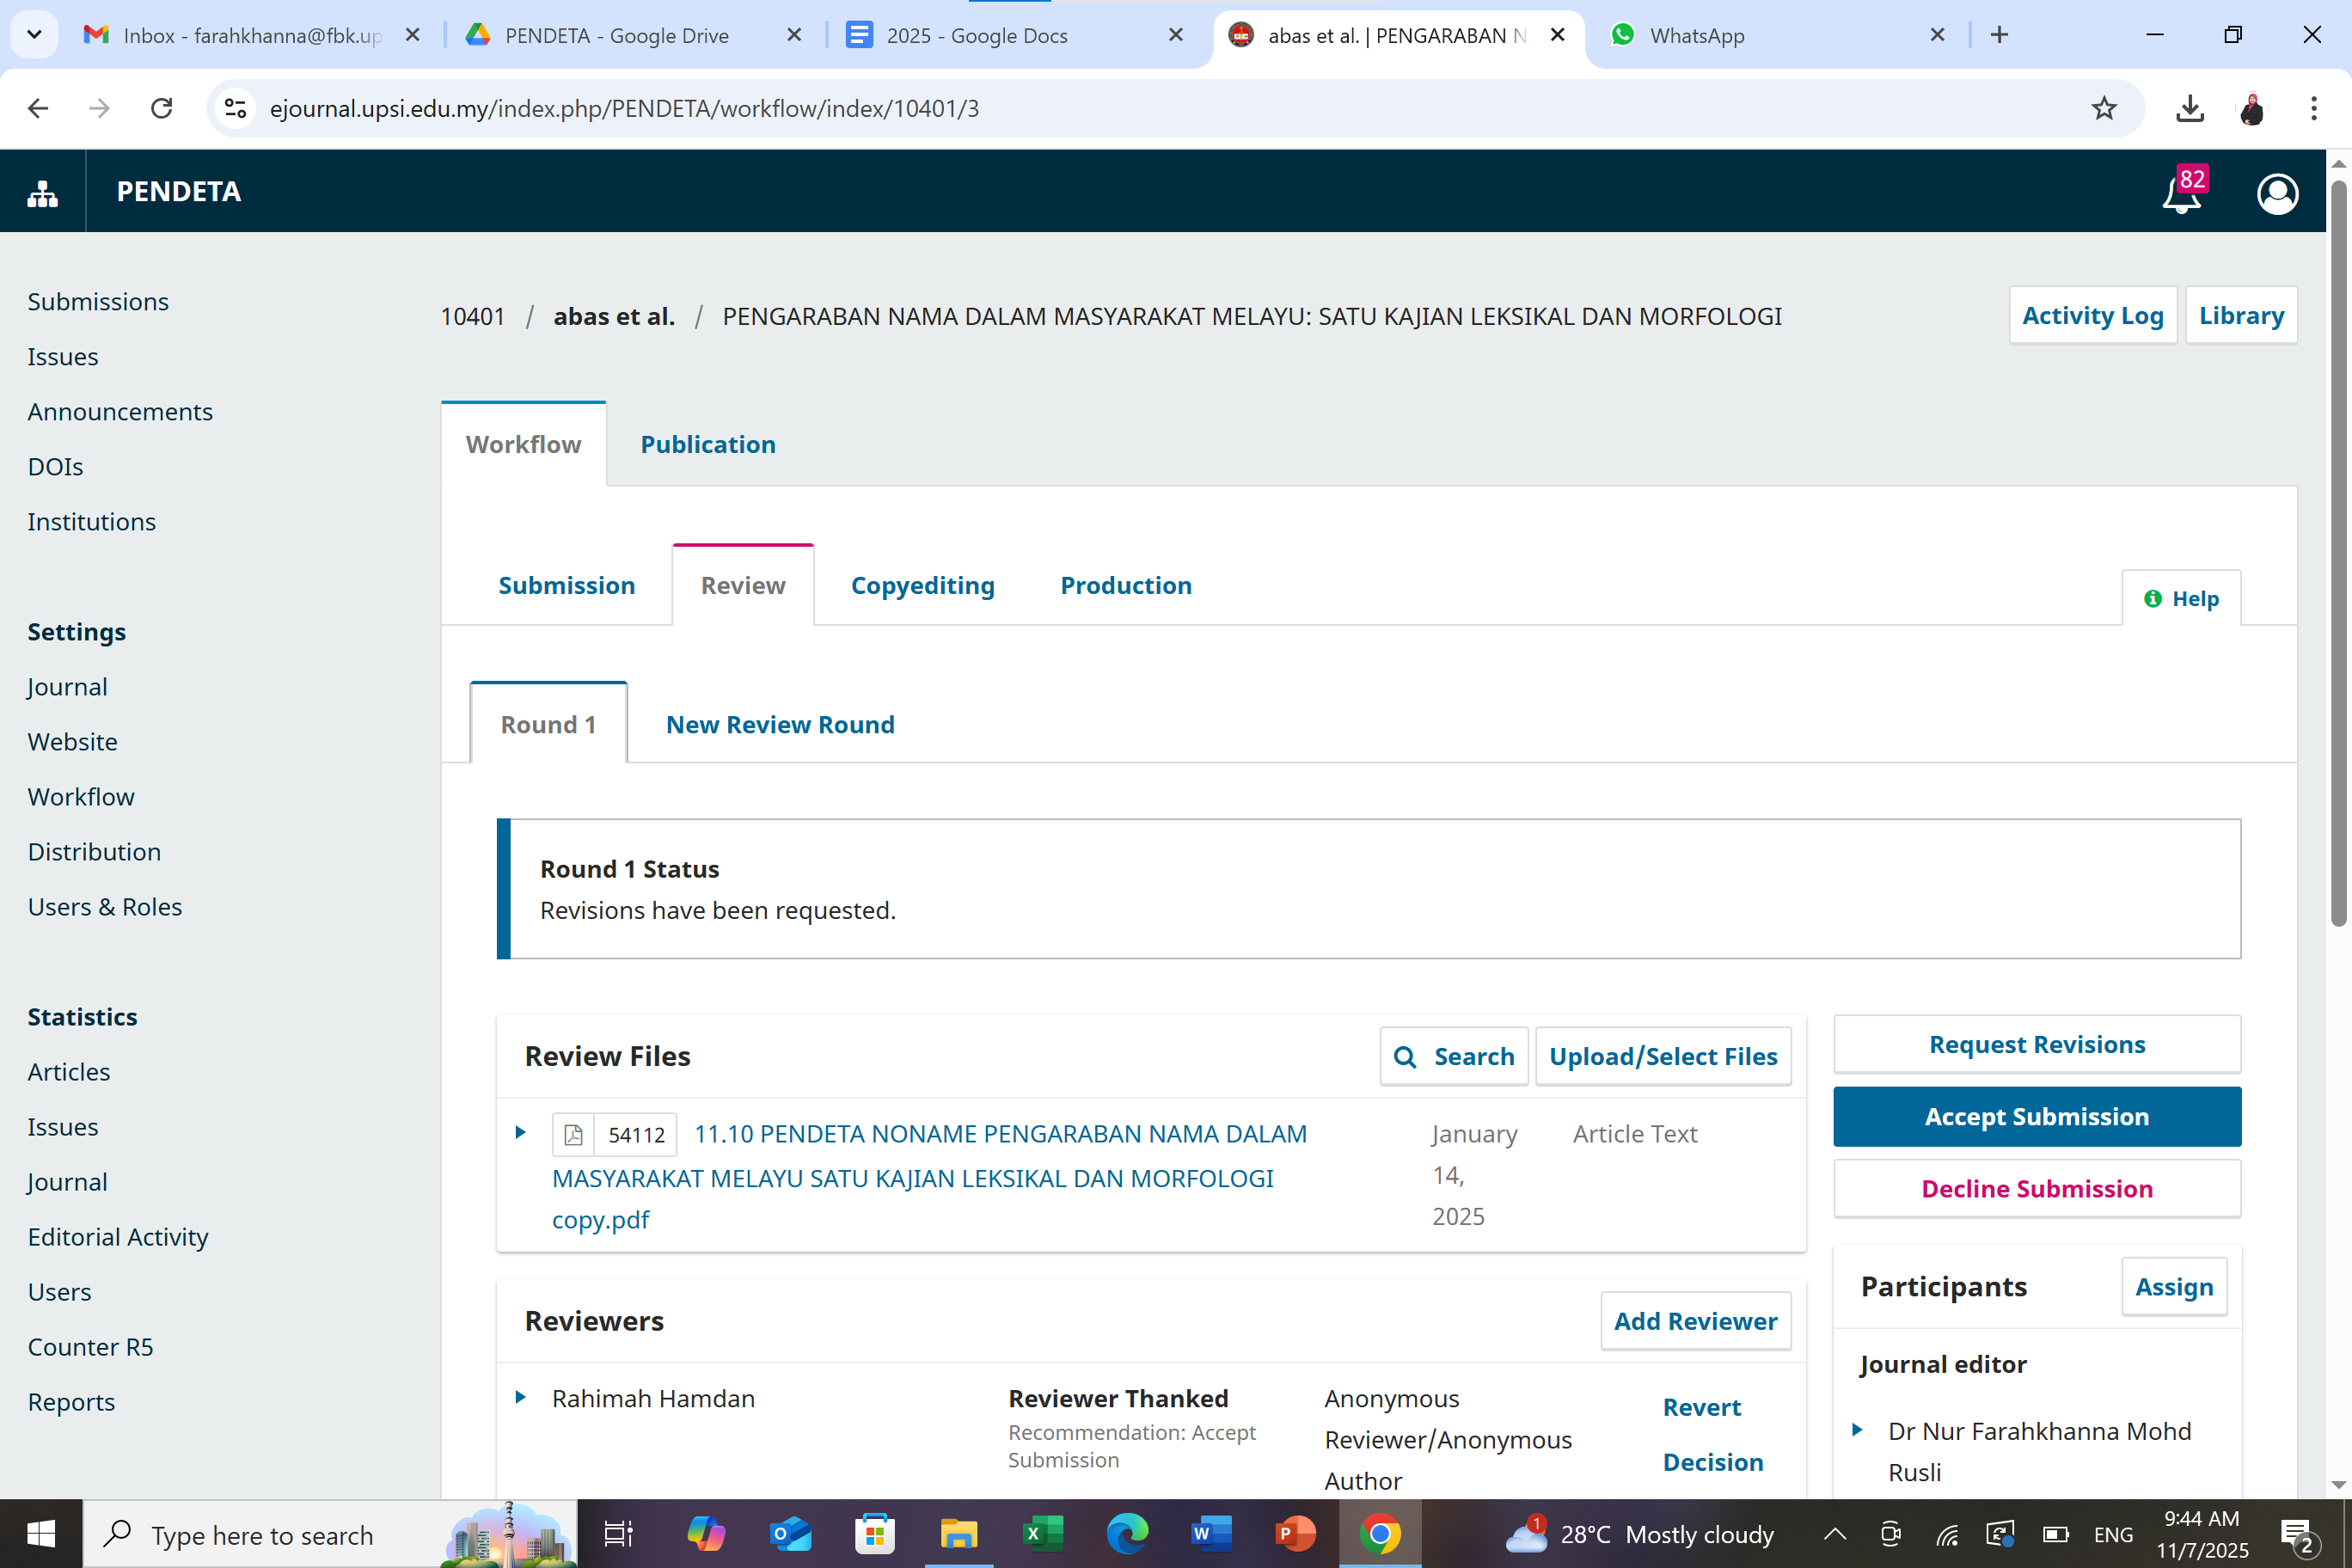Click the PDF file icon for 54112
The height and width of the screenshot is (1568, 2352).
pyautogui.click(x=573, y=1134)
